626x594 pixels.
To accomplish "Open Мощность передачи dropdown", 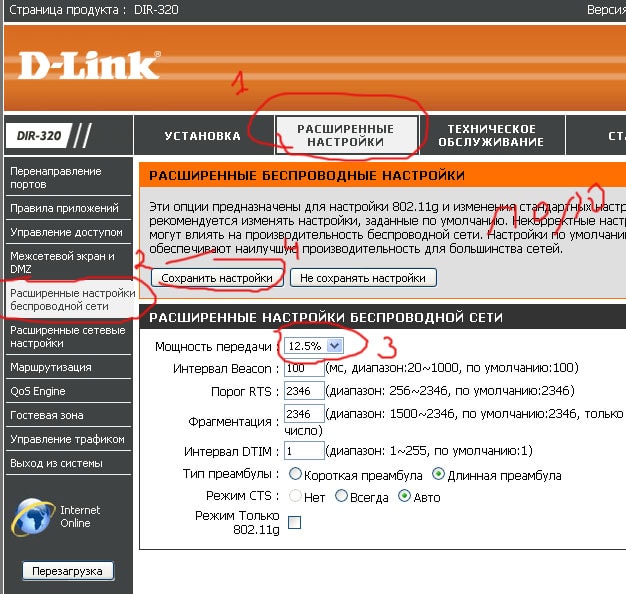I will point(313,346).
